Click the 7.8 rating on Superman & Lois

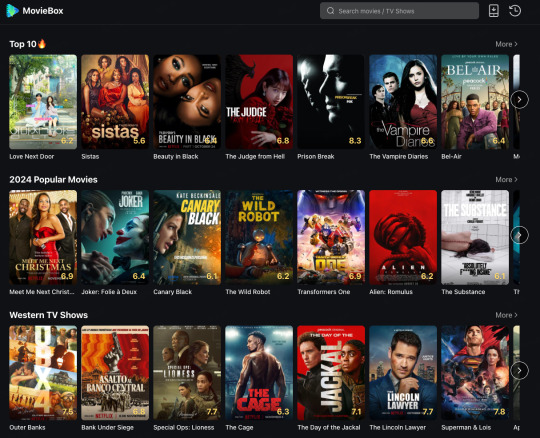click(x=499, y=412)
